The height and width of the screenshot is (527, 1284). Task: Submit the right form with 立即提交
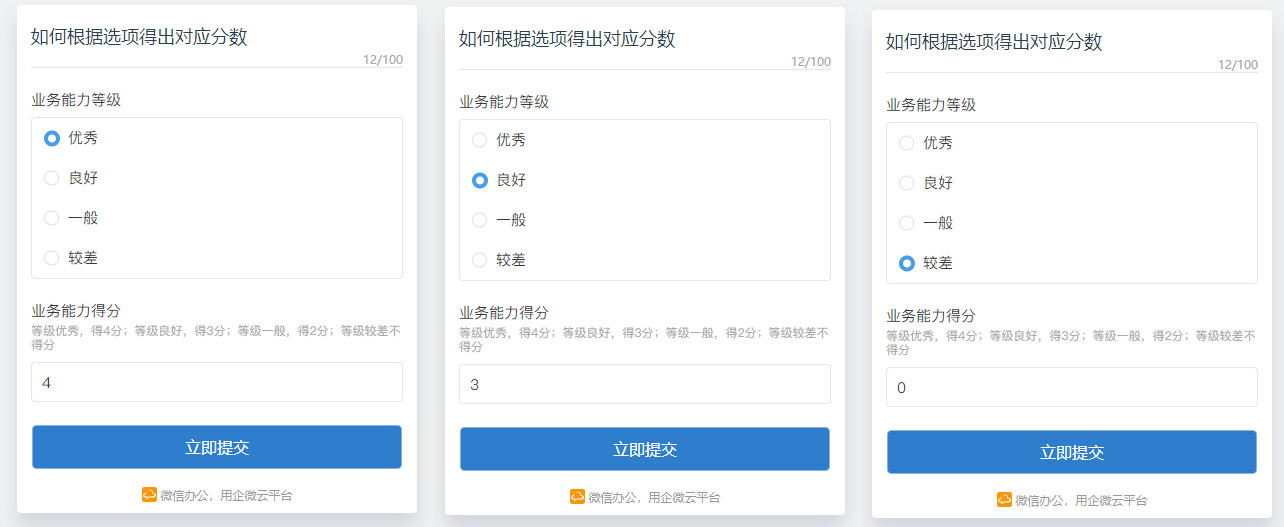(x=1072, y=452)
